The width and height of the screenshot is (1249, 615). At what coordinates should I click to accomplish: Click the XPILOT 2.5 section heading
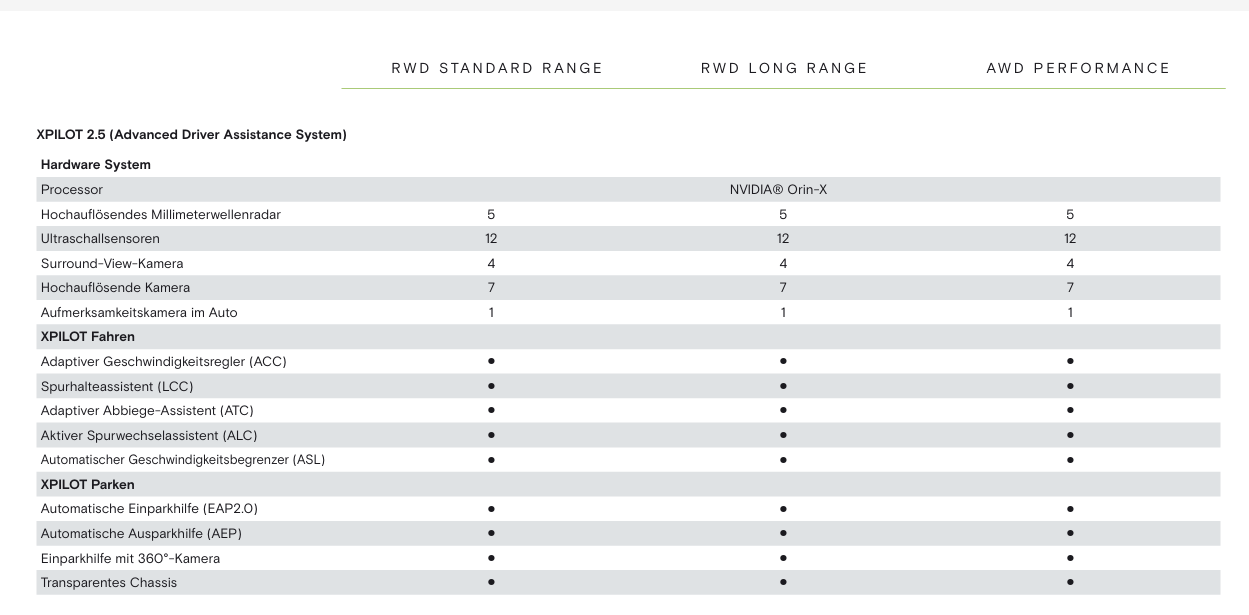191,135
